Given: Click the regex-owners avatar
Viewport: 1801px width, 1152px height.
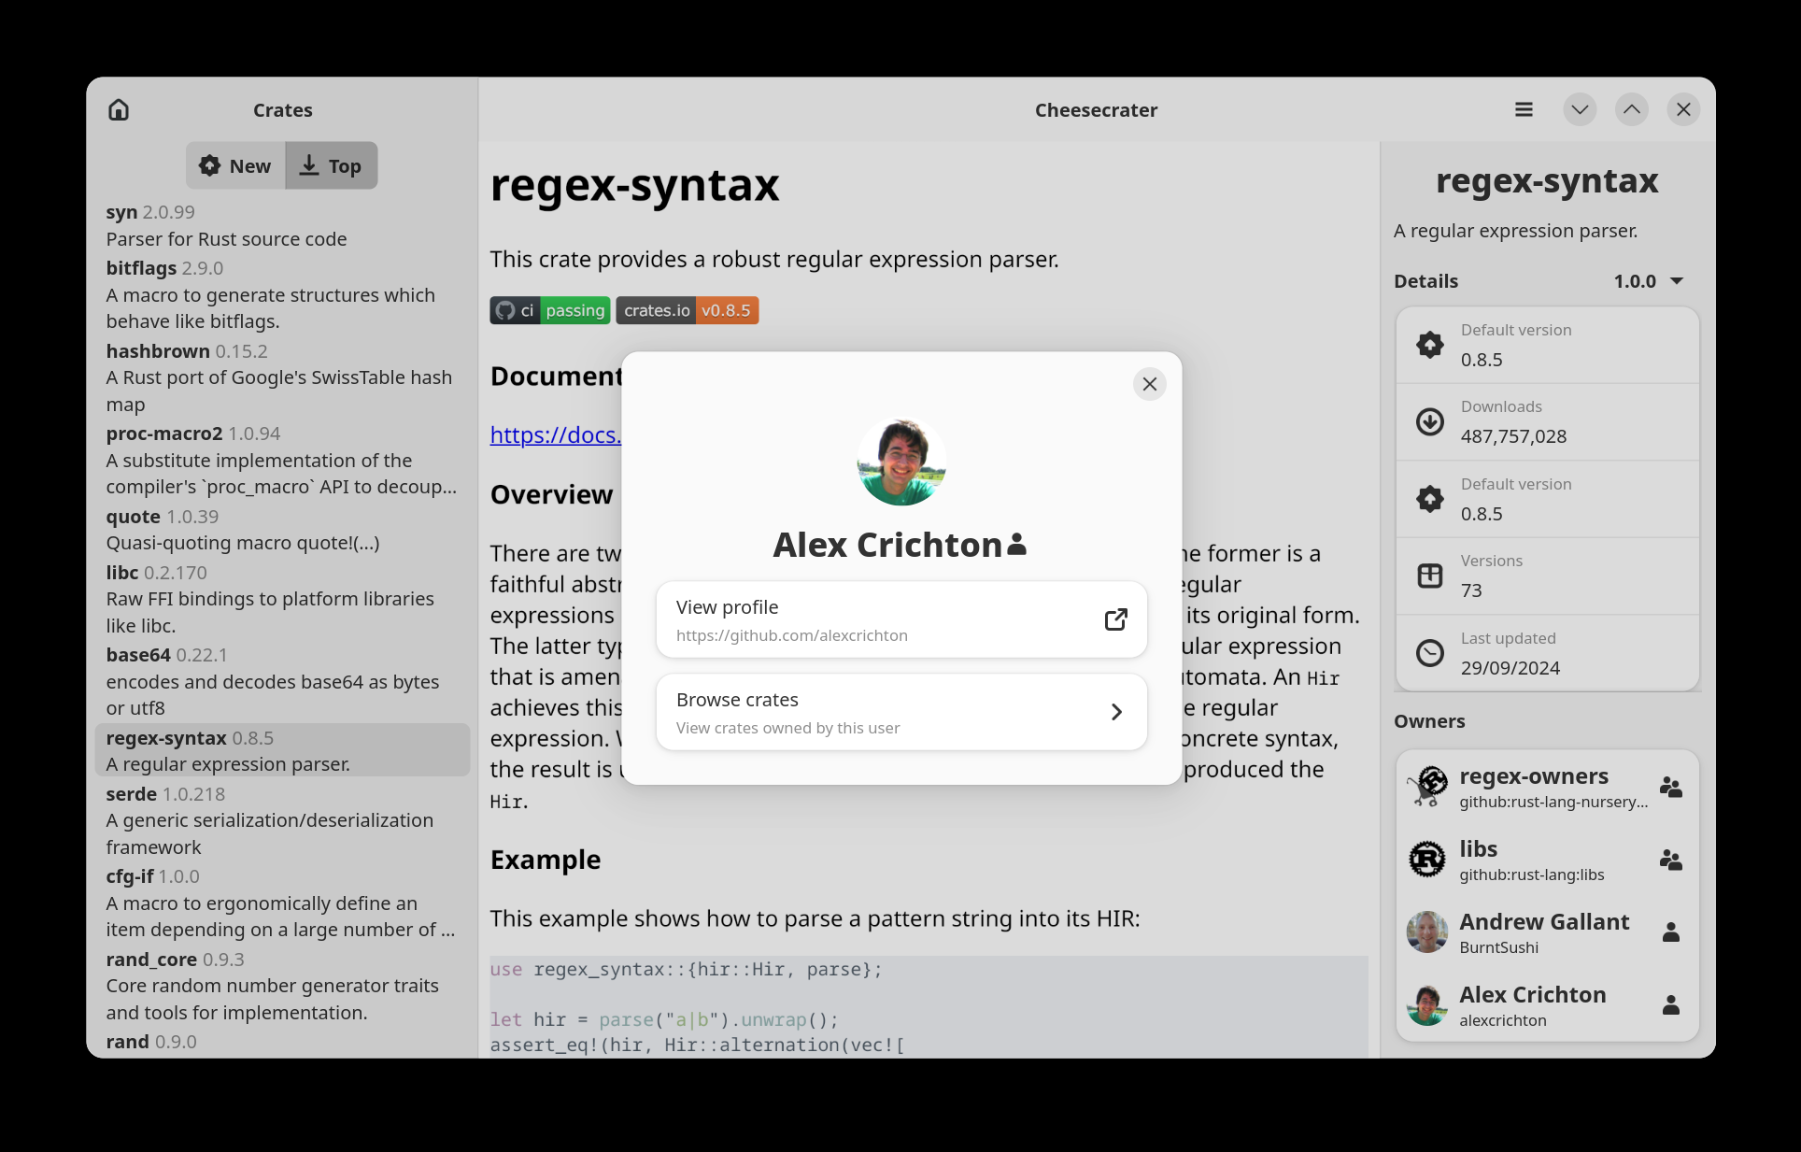Looking at the screenshot, I should pos(1427,787).
